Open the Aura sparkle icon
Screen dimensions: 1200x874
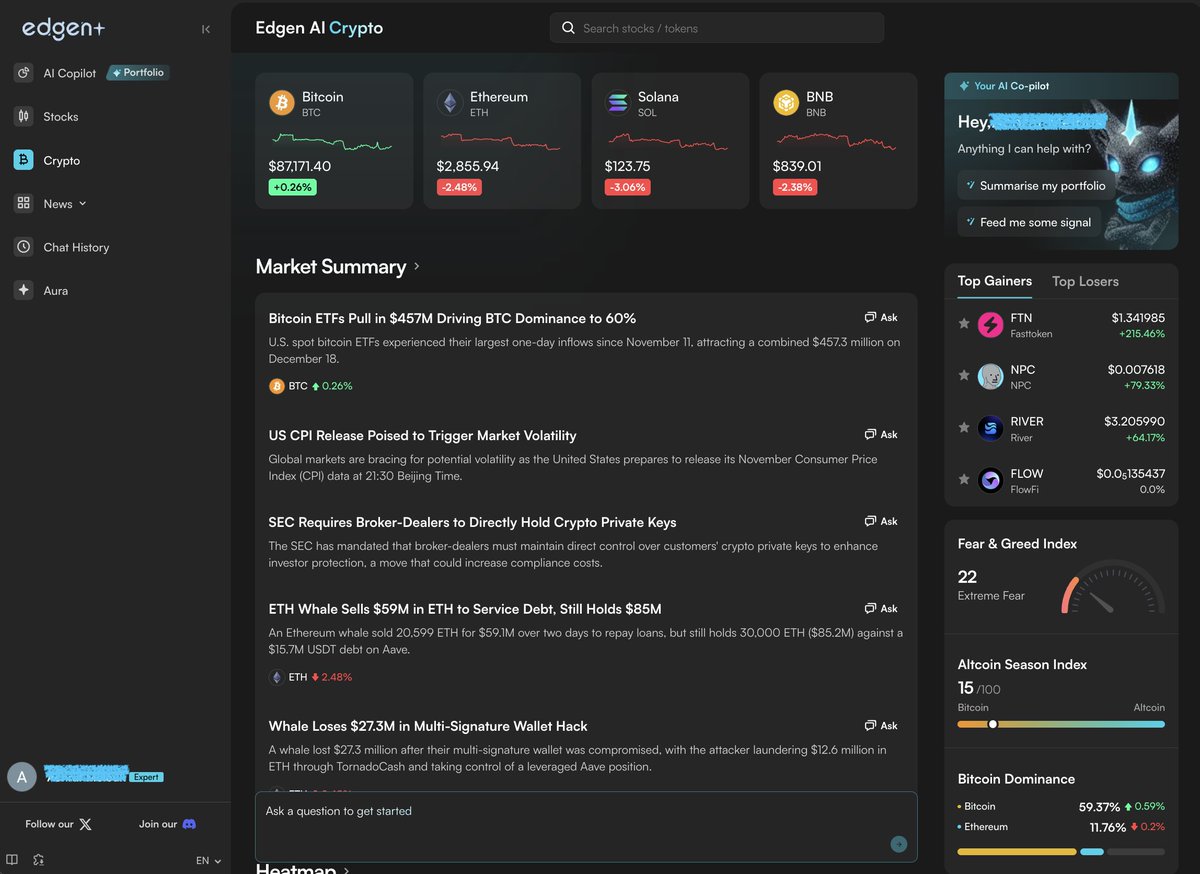pos(23,290)
